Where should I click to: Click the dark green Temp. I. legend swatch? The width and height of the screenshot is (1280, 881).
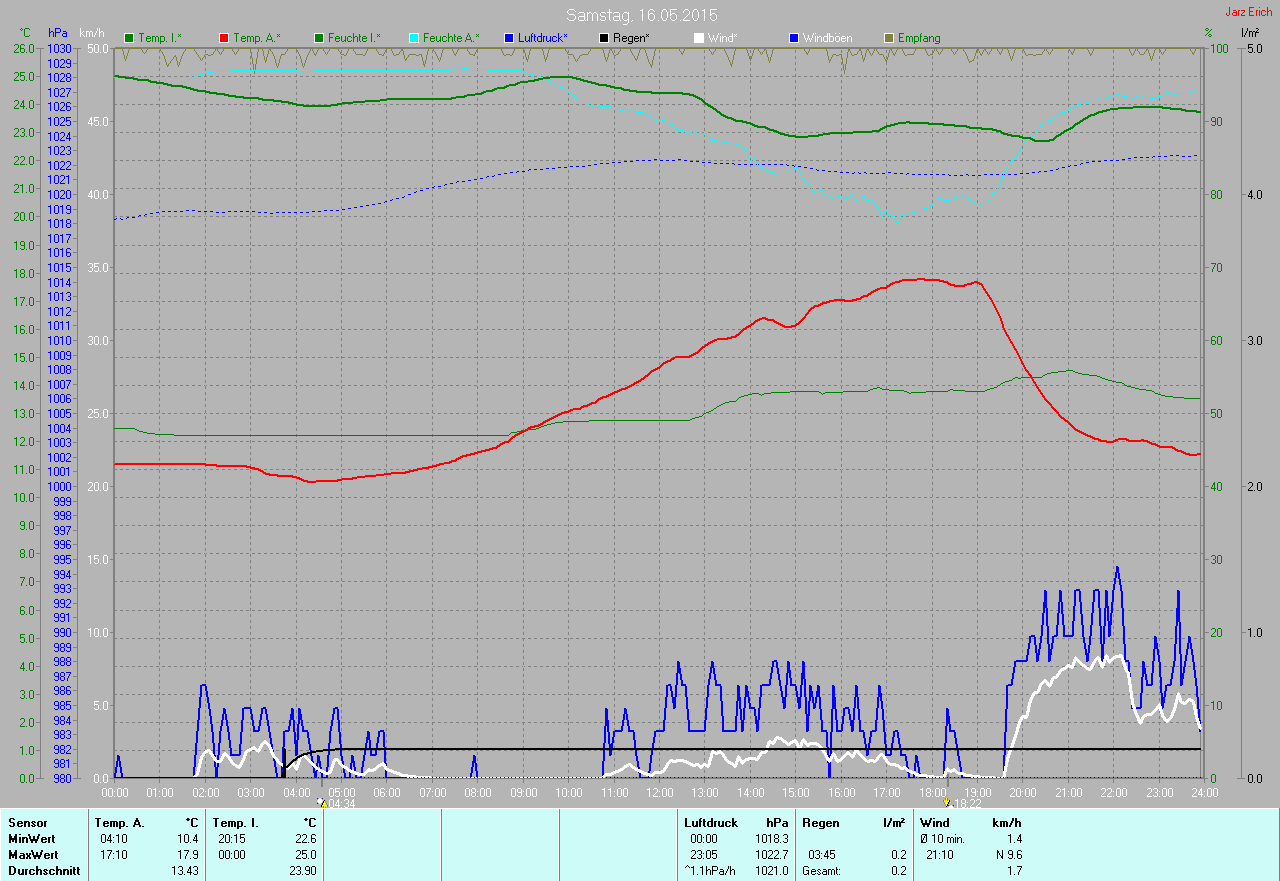click(129, 38)
